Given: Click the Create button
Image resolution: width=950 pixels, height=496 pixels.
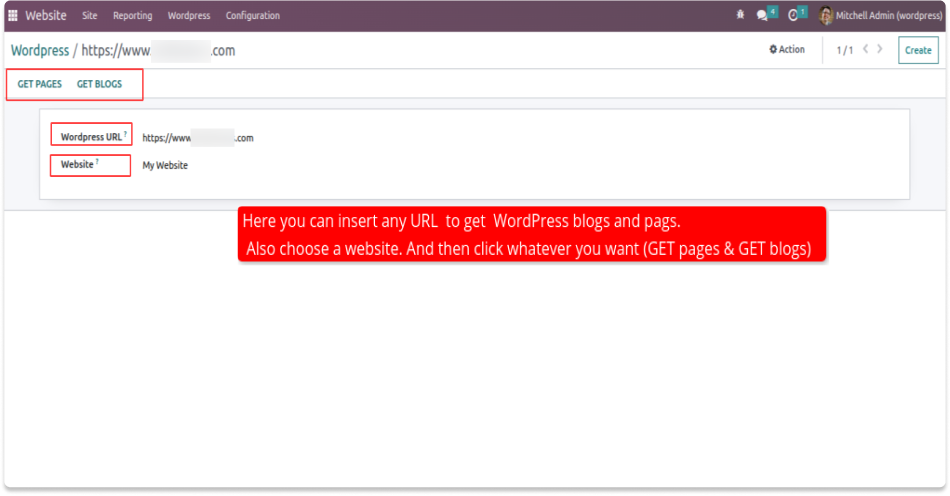Looking at the screenshot, I should click(918, 50).
